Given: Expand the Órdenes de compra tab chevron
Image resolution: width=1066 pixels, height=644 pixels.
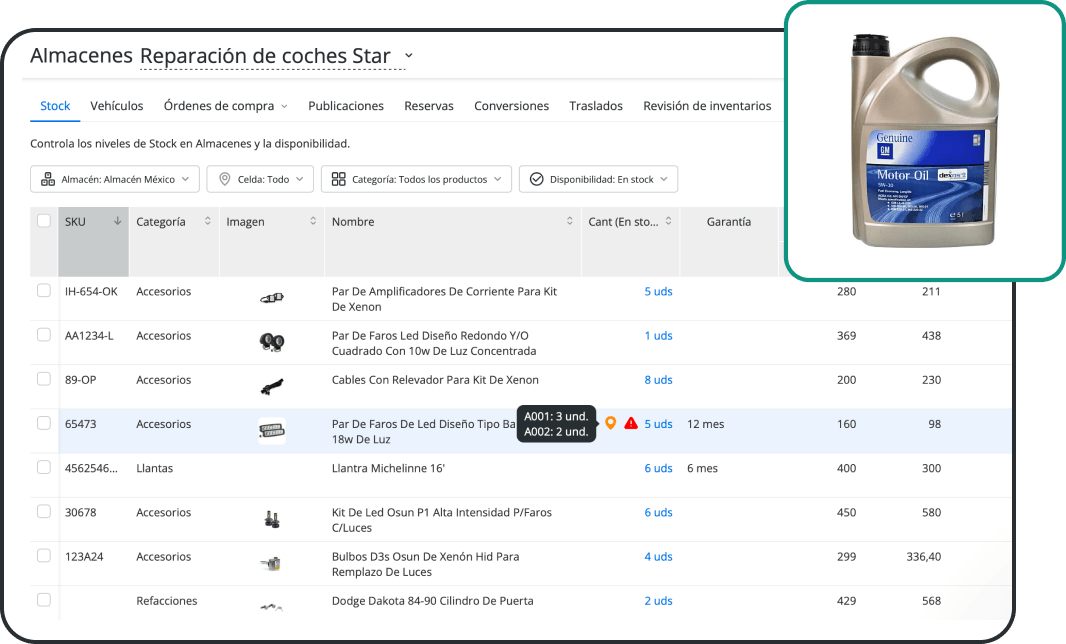Looking at the screenshot, I should (x=284, y=106).
